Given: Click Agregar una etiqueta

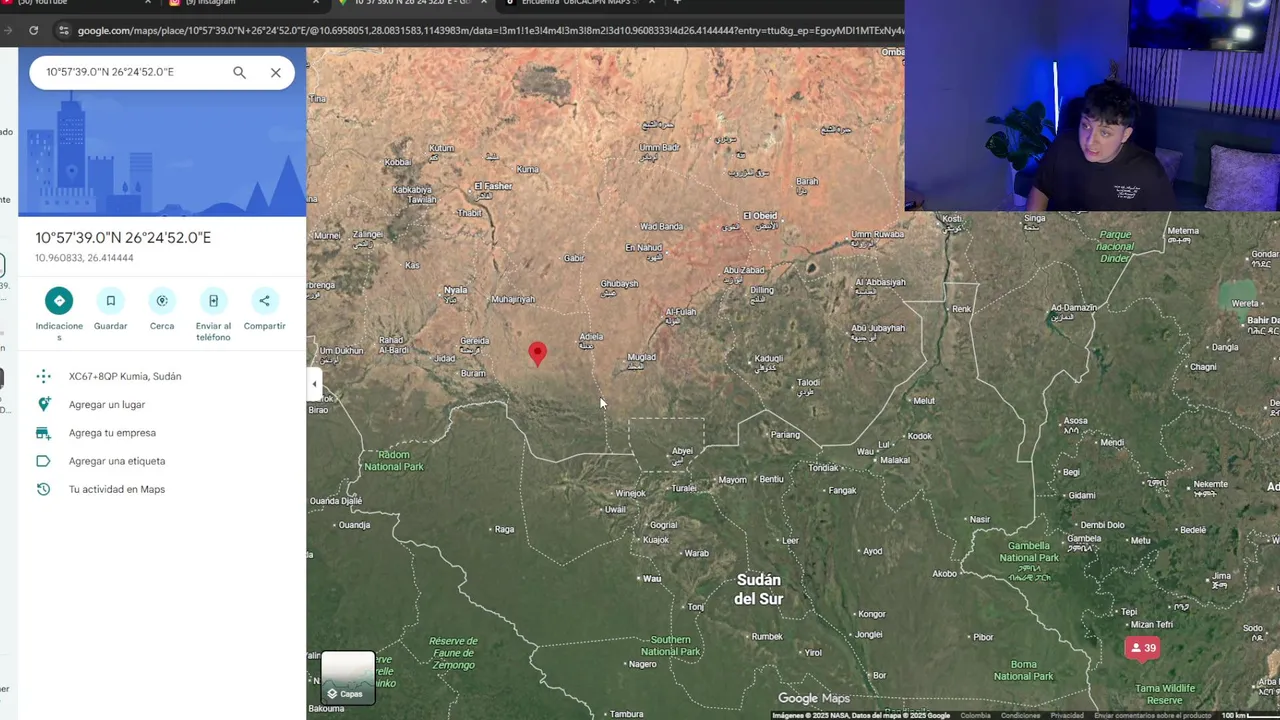Looking at the screenshot, I should (117, 461).
